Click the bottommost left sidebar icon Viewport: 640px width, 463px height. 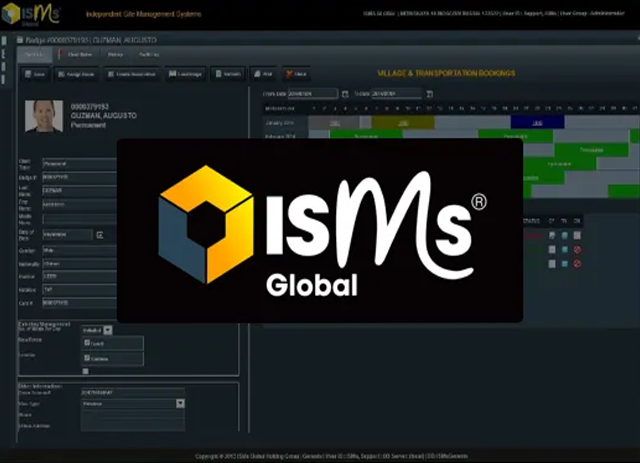pyautogui.click(x=4, y=79)
